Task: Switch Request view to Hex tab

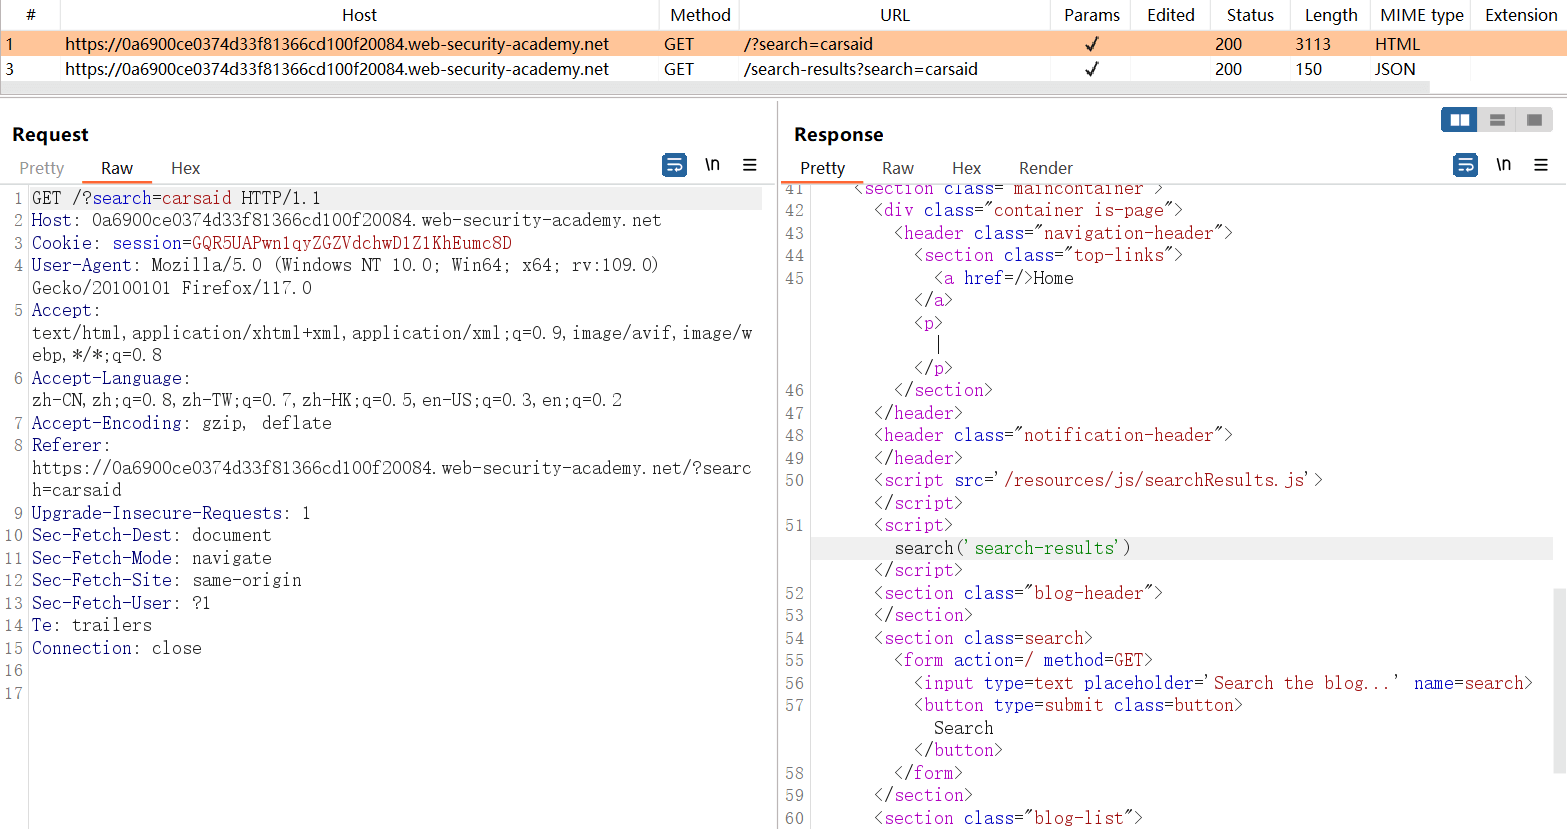Action: (x=185, y=168)
